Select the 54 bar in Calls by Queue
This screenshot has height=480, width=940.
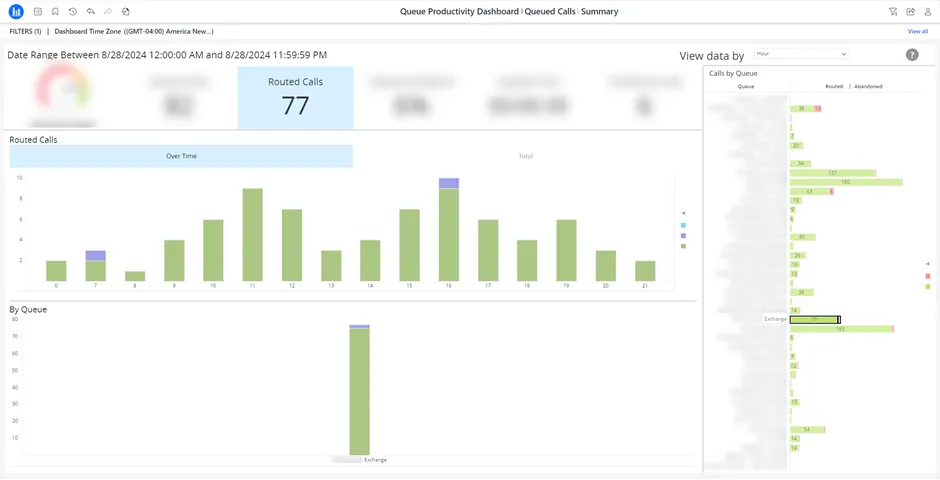[808, 430]
